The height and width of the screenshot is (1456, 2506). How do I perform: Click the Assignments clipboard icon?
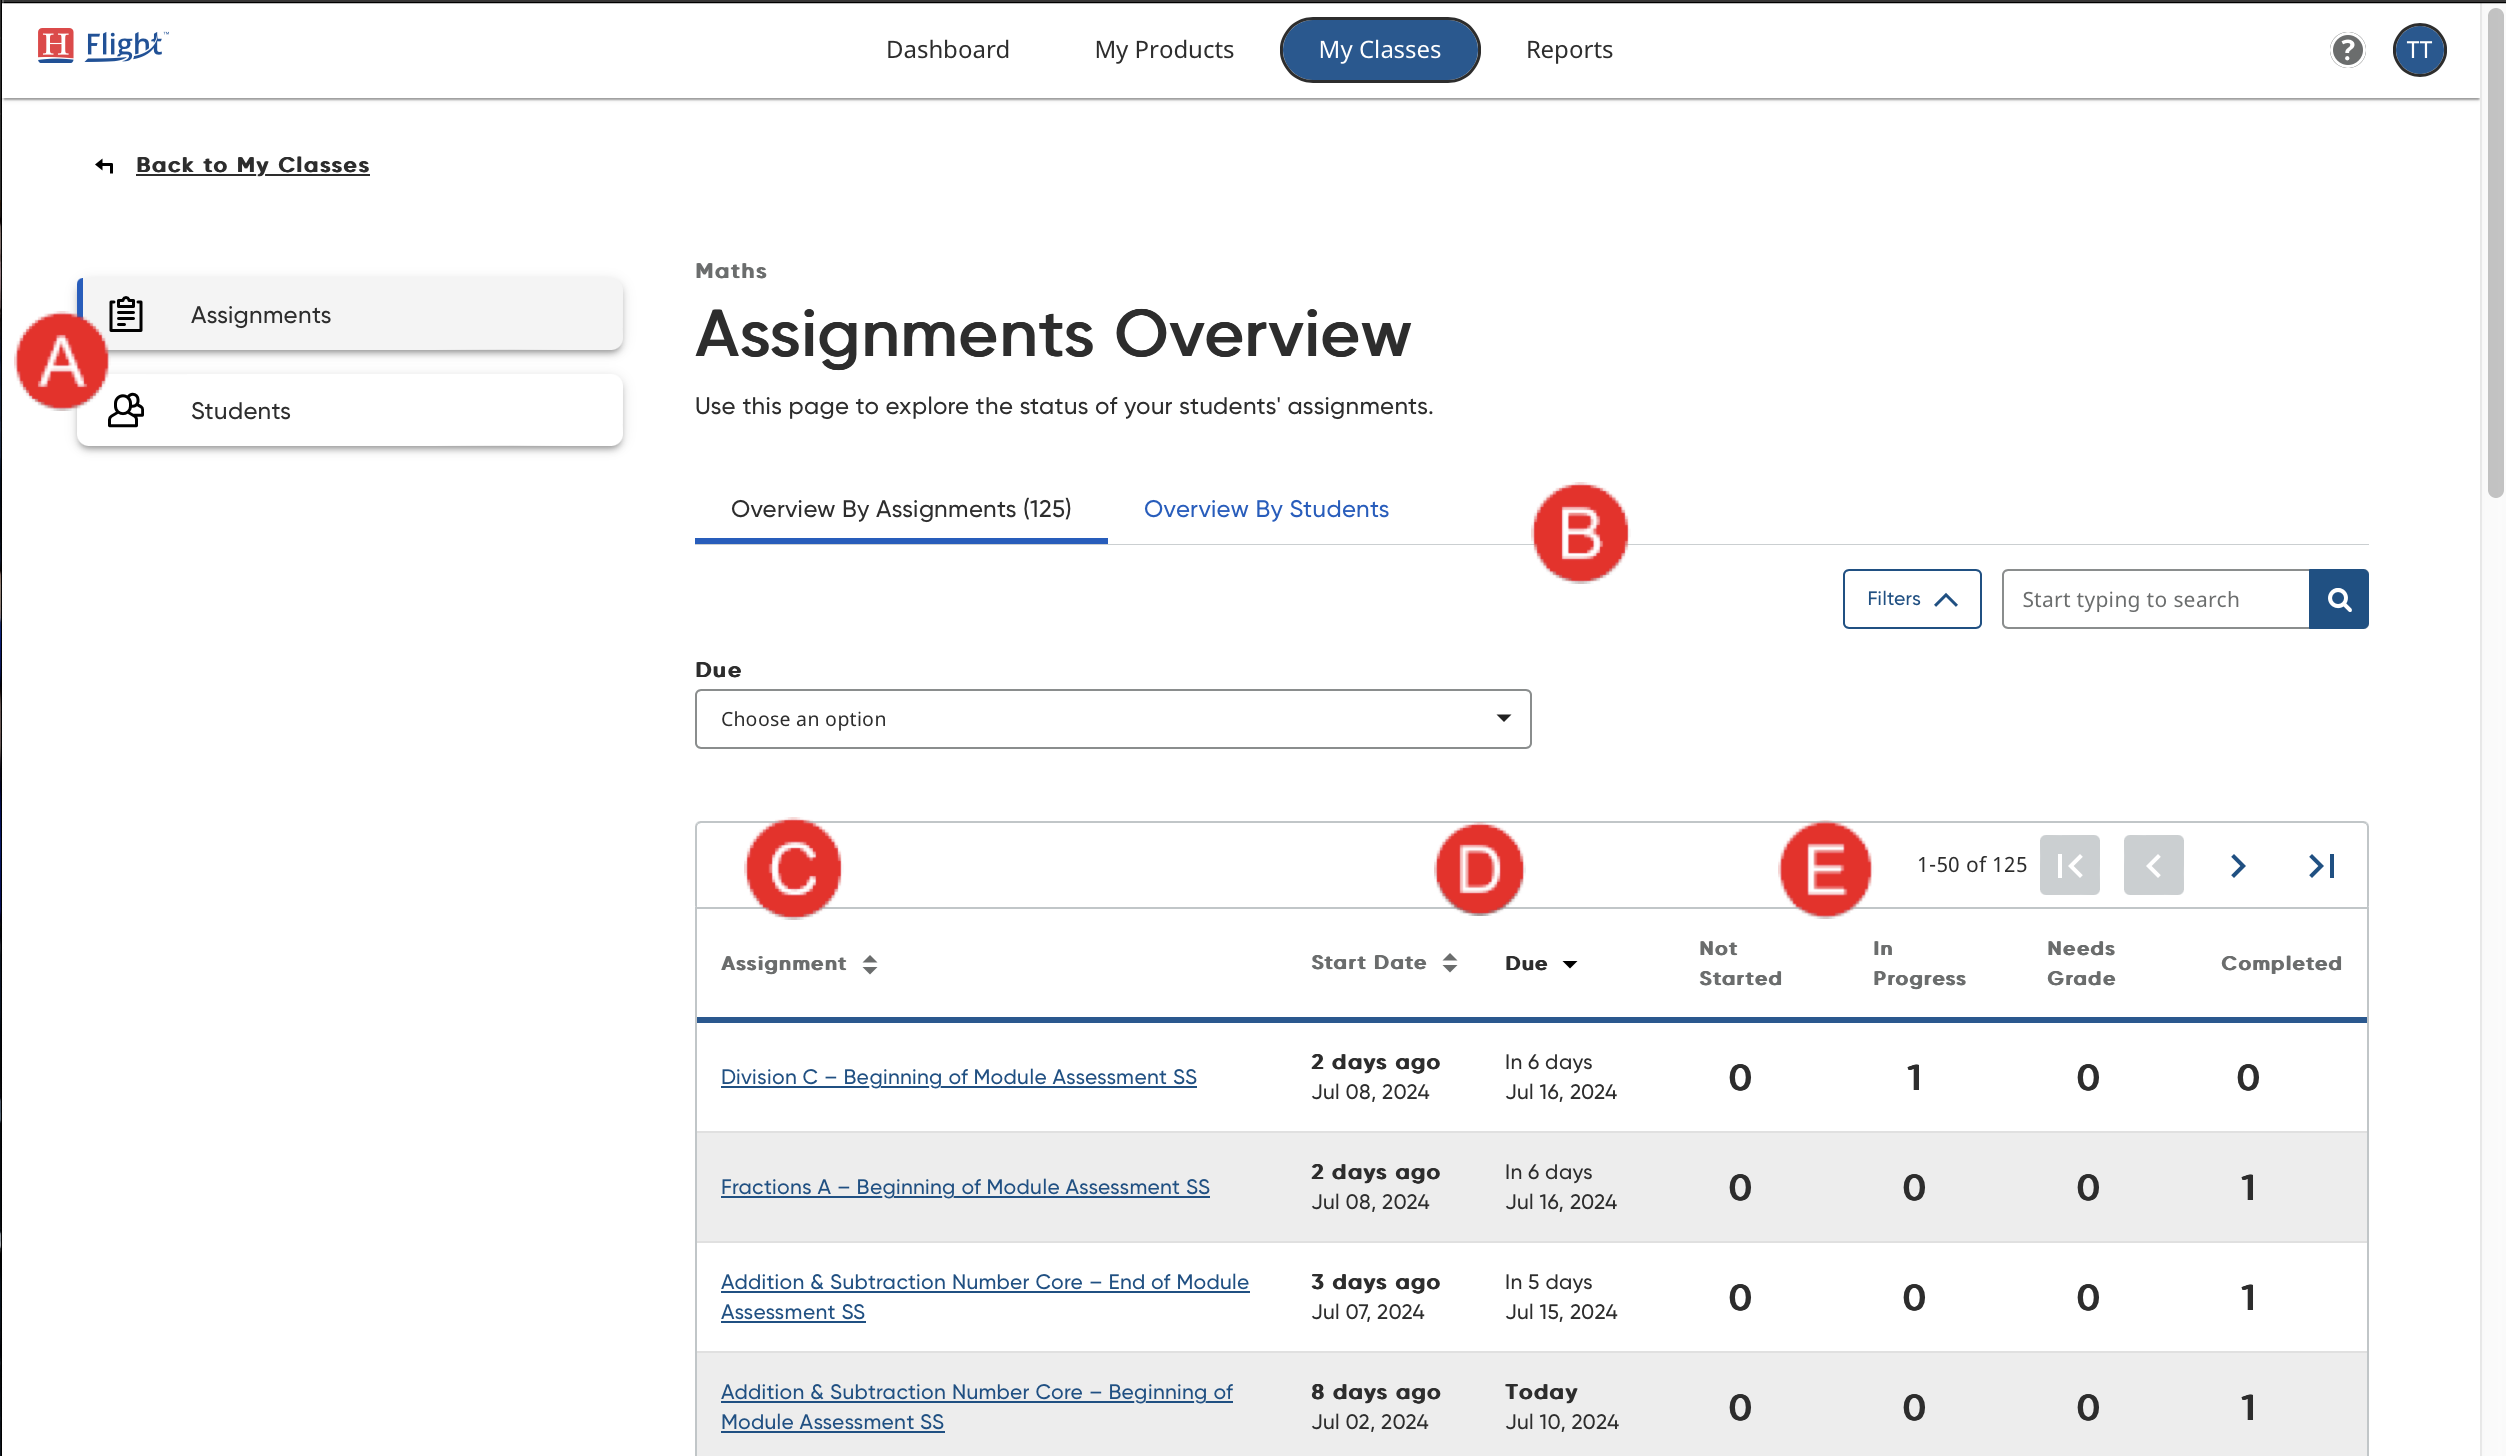pos(126,315)
